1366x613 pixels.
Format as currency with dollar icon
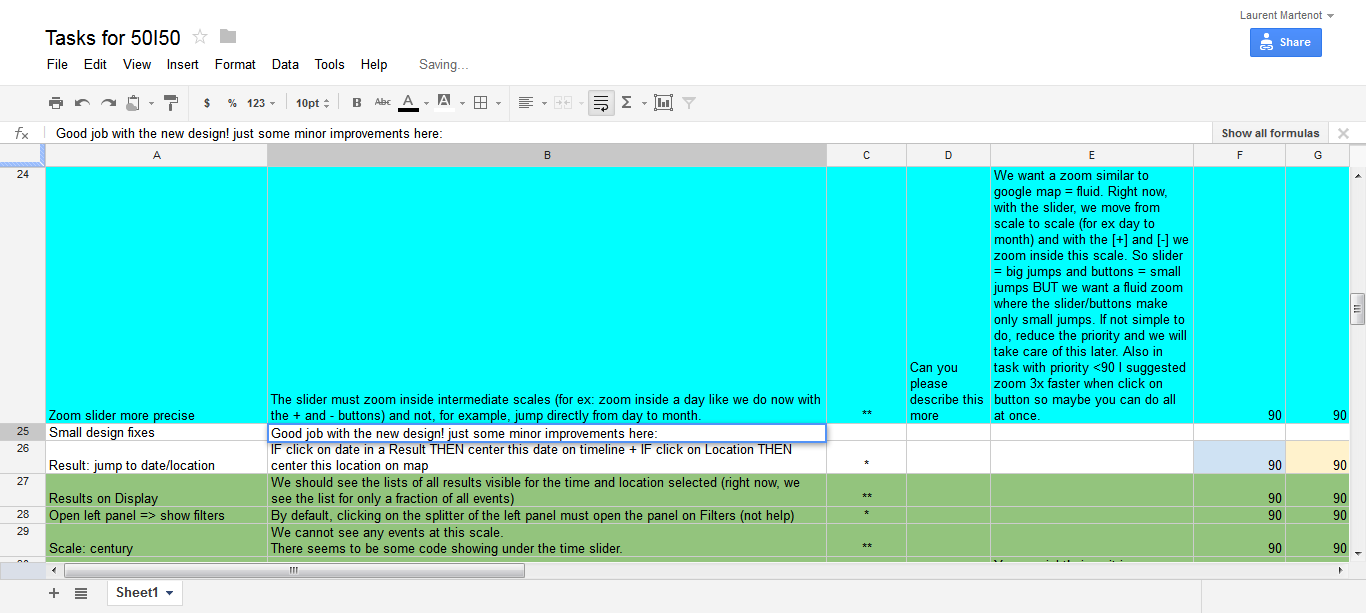tap(207, 103)
